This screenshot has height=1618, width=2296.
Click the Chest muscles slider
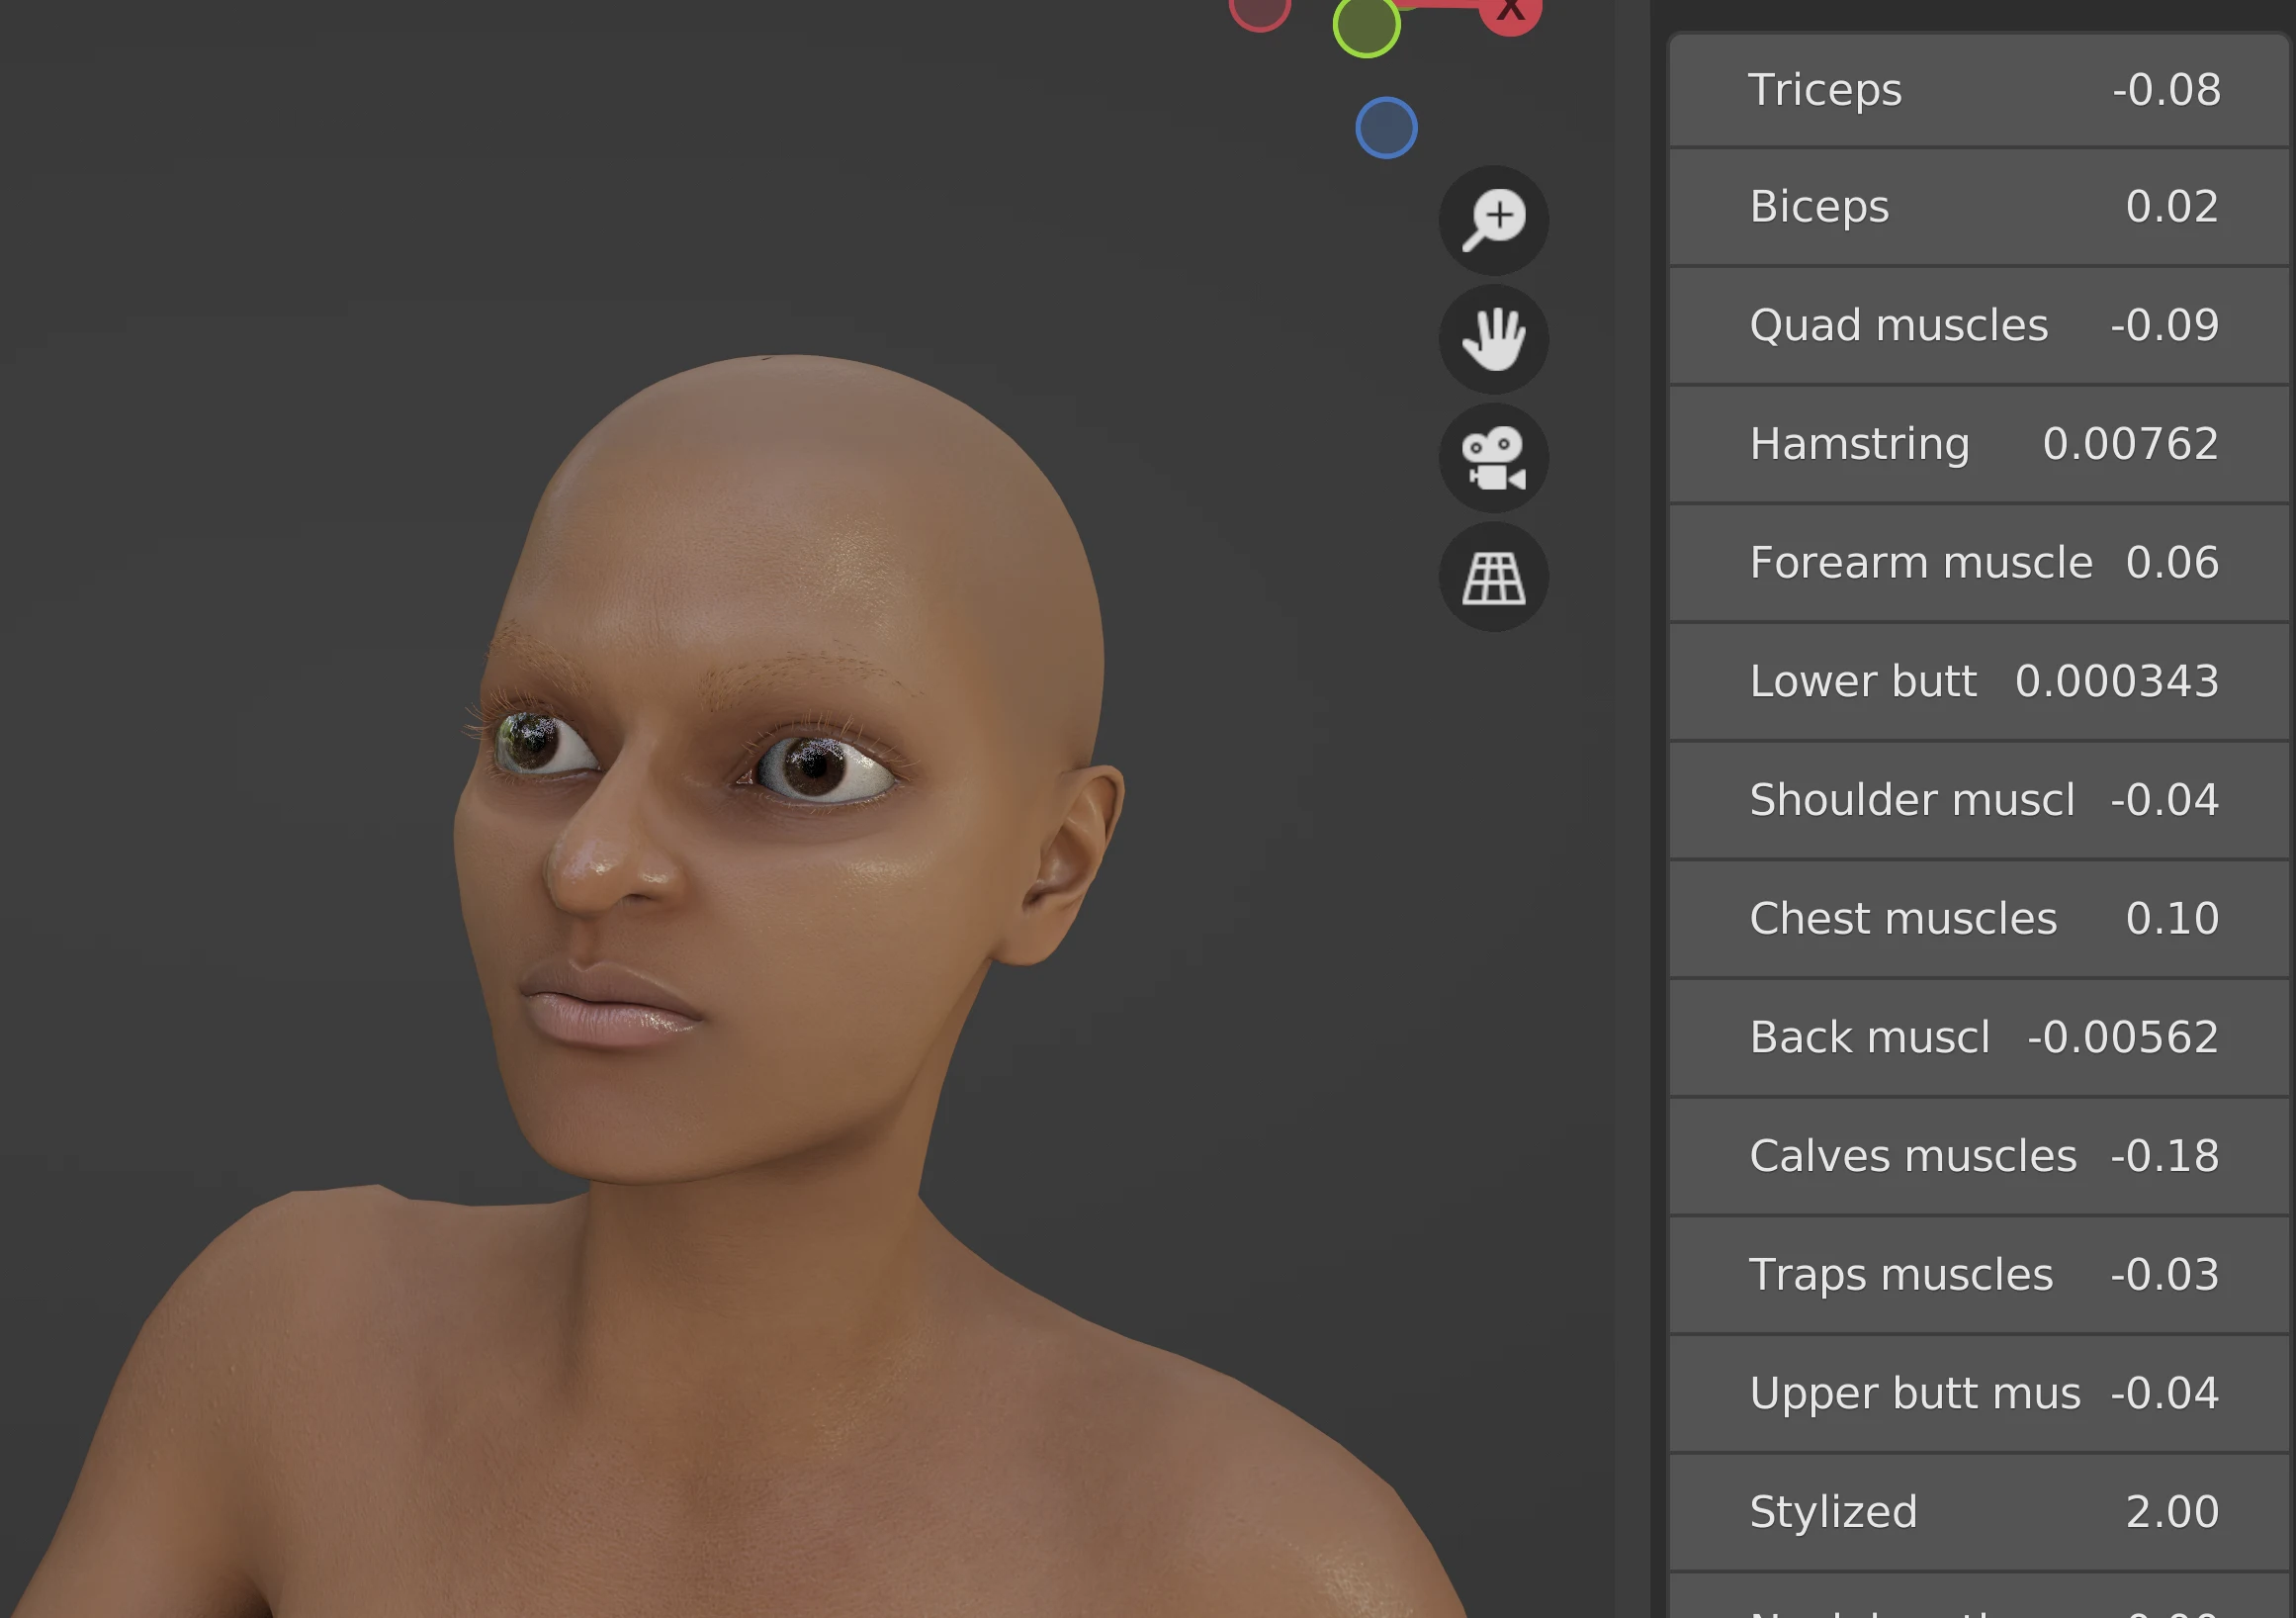coord(1979,920)
